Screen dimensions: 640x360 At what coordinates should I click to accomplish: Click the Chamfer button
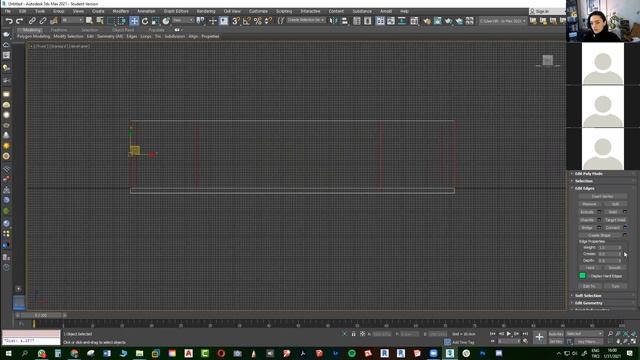tap(587, 220)
